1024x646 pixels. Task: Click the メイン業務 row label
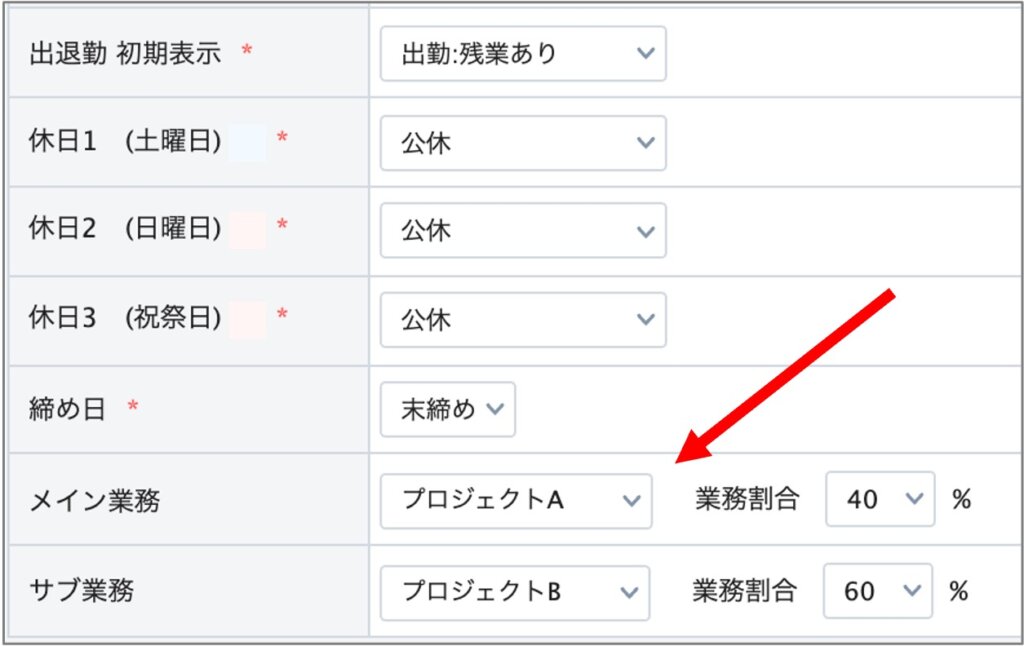coord(95,500)
